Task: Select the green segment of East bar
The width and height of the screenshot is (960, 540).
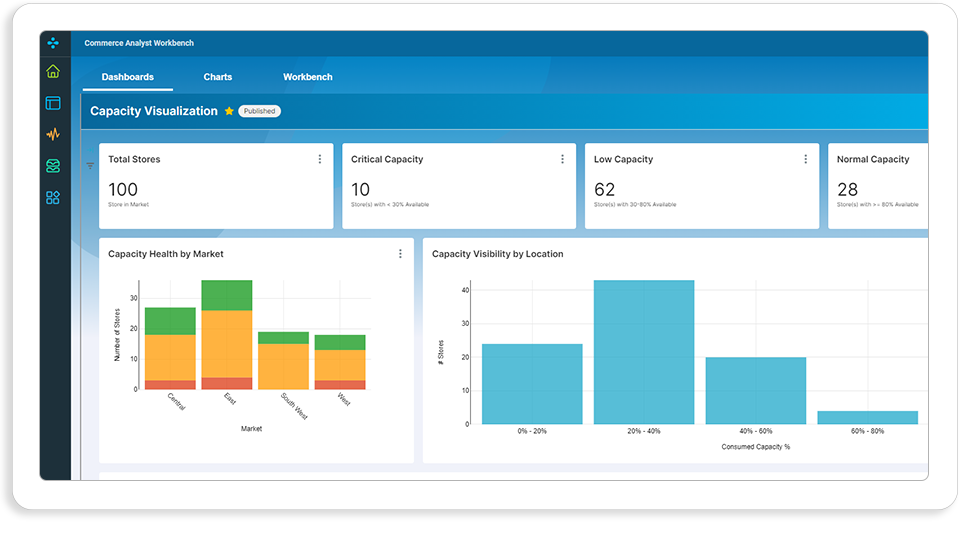Action: [227, 295]
